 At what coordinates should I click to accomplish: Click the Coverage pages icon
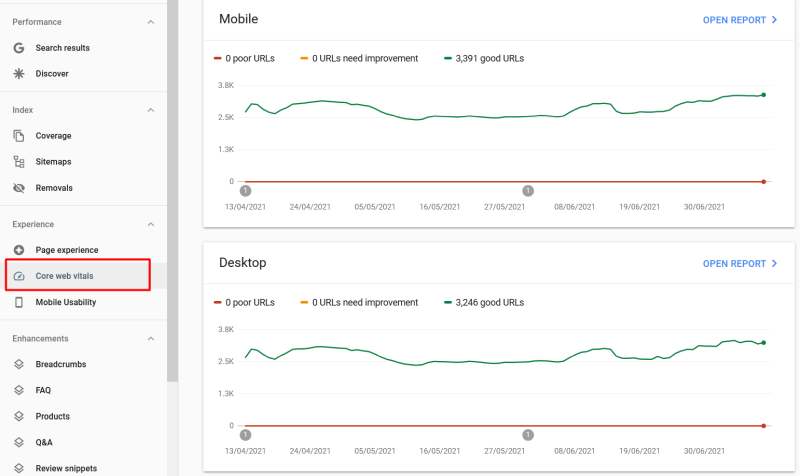(x=19, y=136)
